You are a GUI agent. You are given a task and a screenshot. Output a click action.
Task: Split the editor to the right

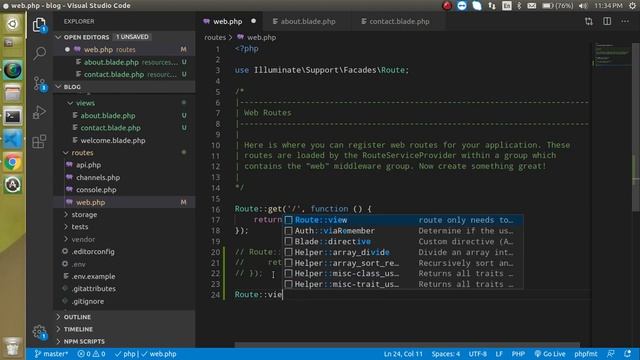607,21
